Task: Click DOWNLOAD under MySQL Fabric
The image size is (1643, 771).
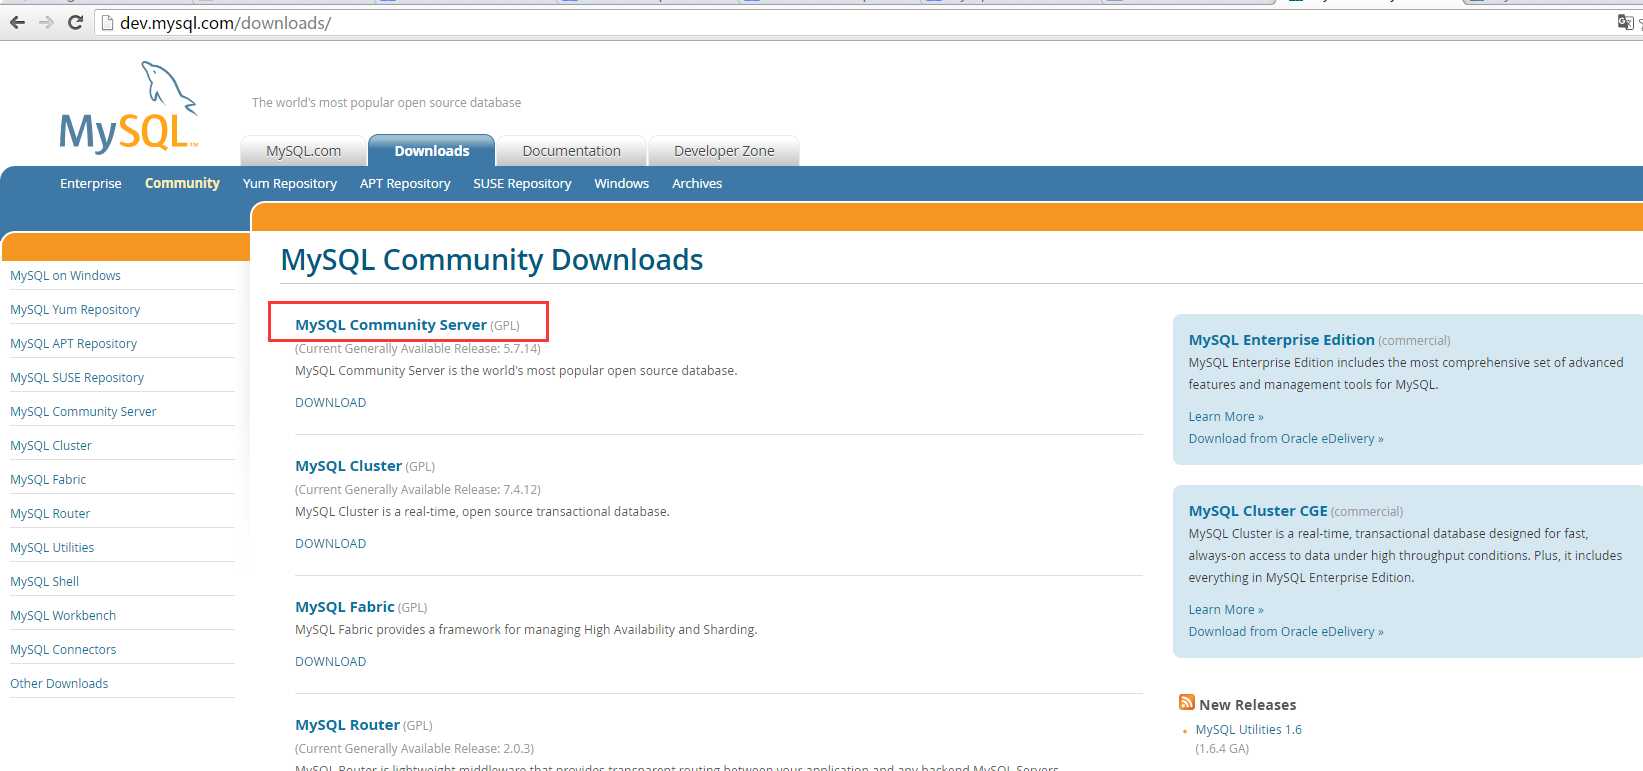Action: pos(331,661)
